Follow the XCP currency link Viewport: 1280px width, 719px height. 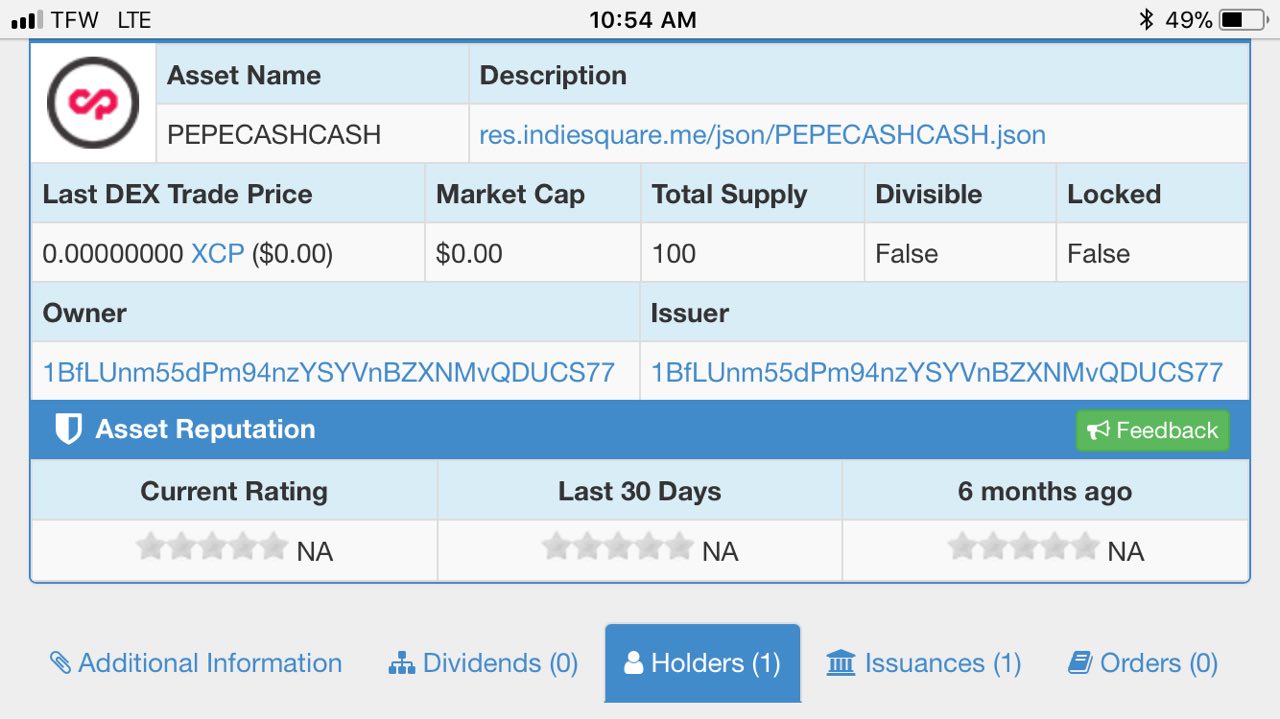[x=218, y=253]
